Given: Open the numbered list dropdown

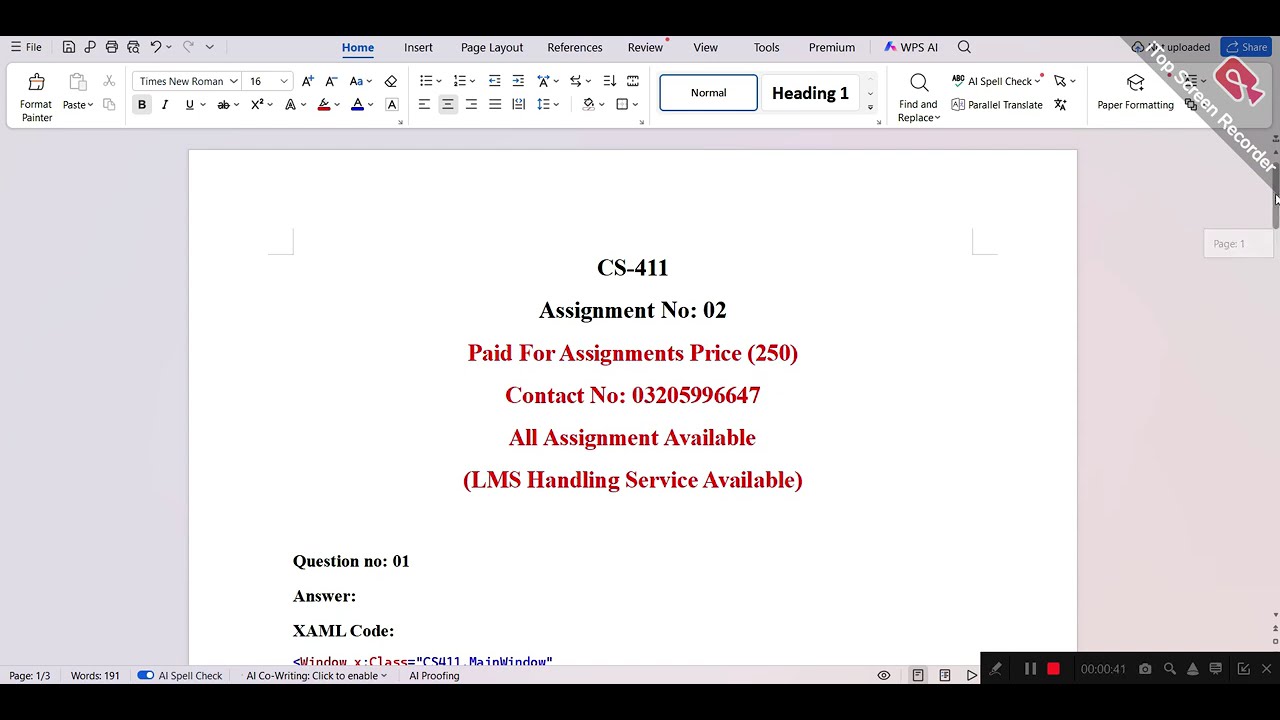Looking at the screenshot, I should click(472, 81).
